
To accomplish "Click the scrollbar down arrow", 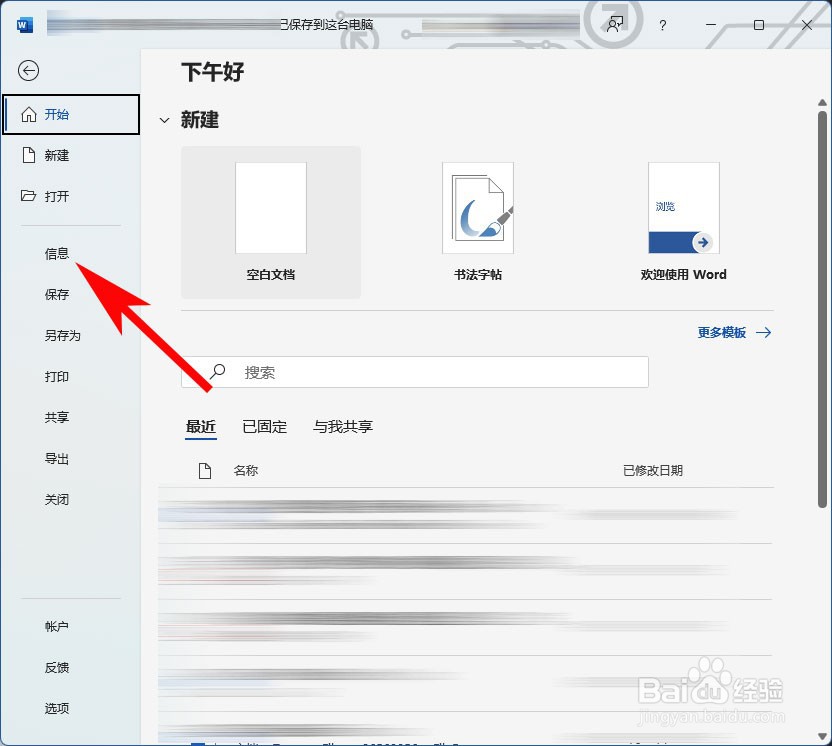I will click(822, 736).
